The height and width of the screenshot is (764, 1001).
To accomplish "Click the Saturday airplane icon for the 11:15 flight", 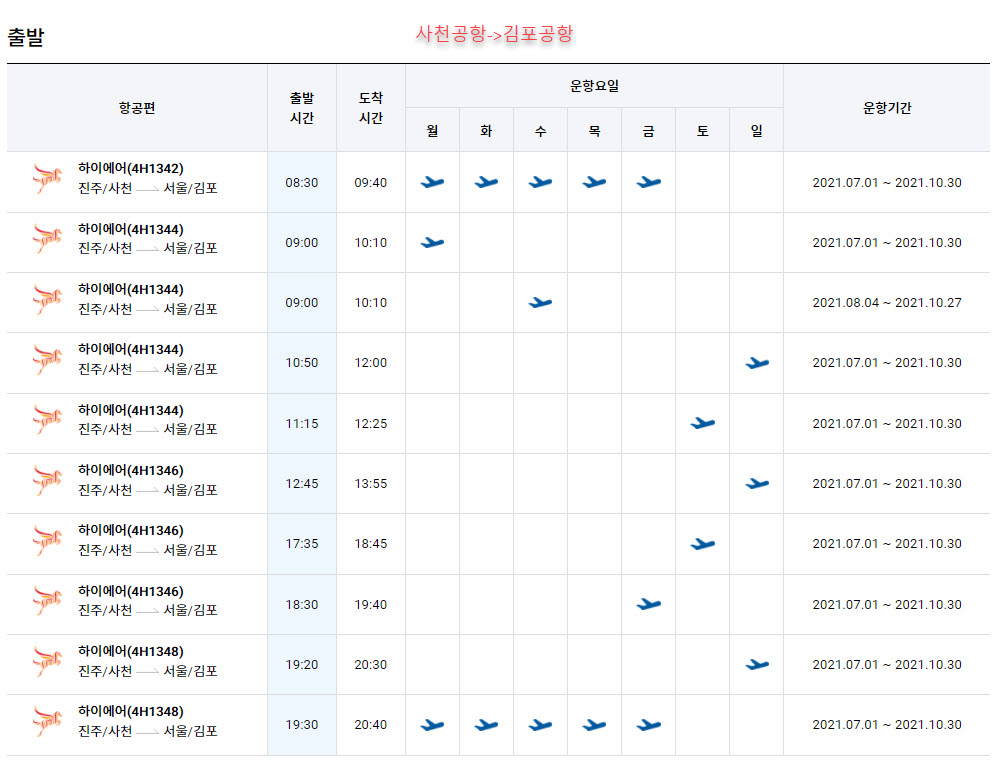I will coord(703,423).
